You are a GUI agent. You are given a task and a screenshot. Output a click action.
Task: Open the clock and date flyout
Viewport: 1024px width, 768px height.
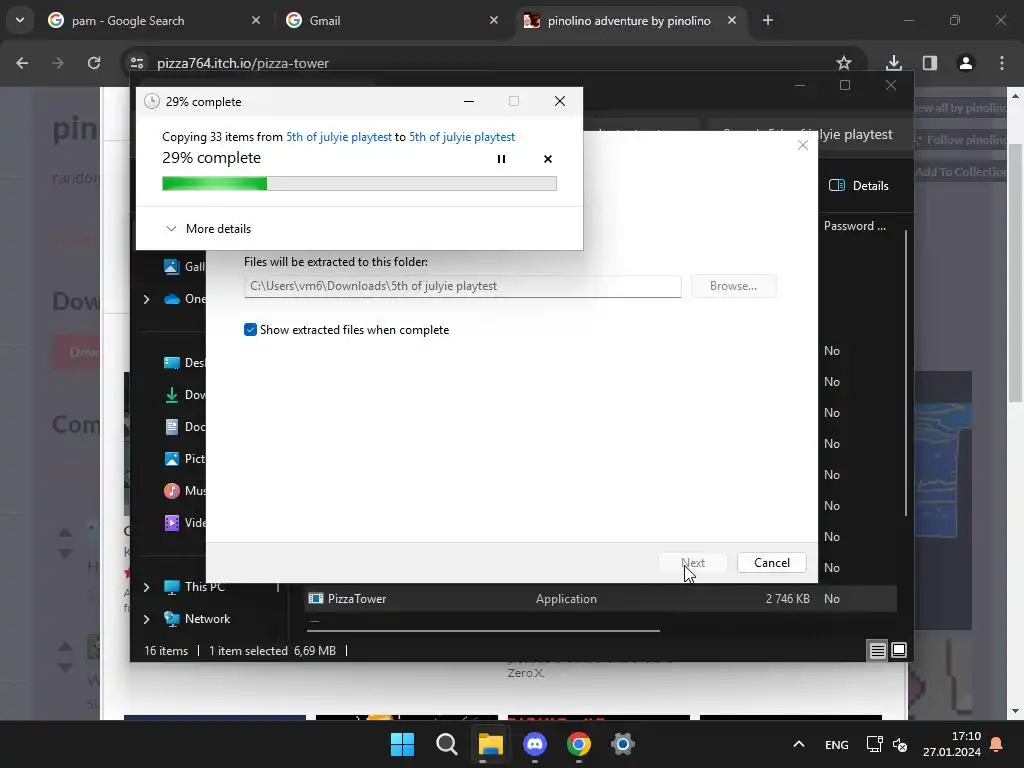(x=952, y=744)
